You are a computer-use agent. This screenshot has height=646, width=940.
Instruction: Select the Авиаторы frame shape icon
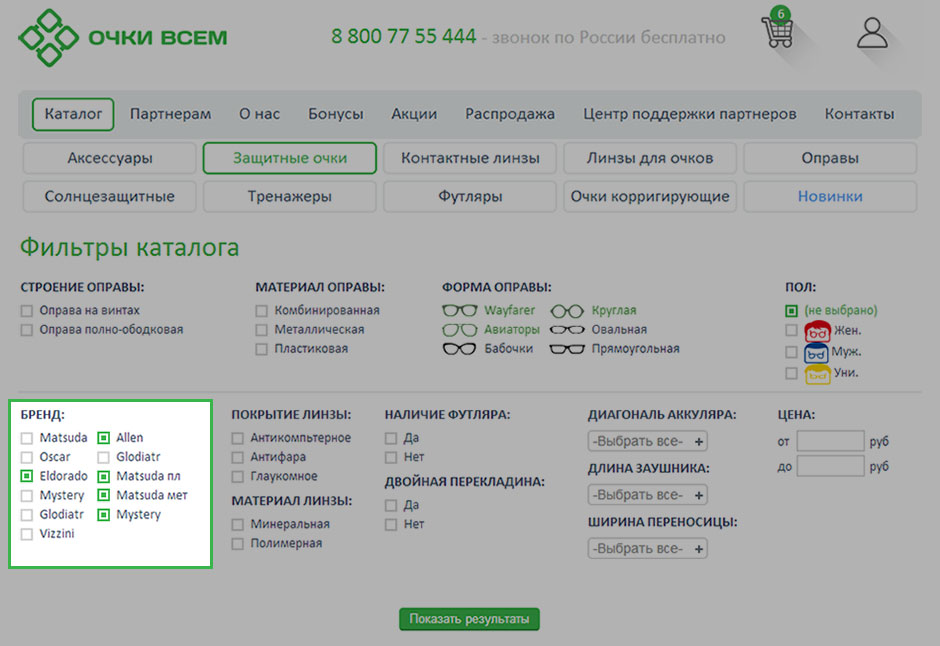[460, 330]
